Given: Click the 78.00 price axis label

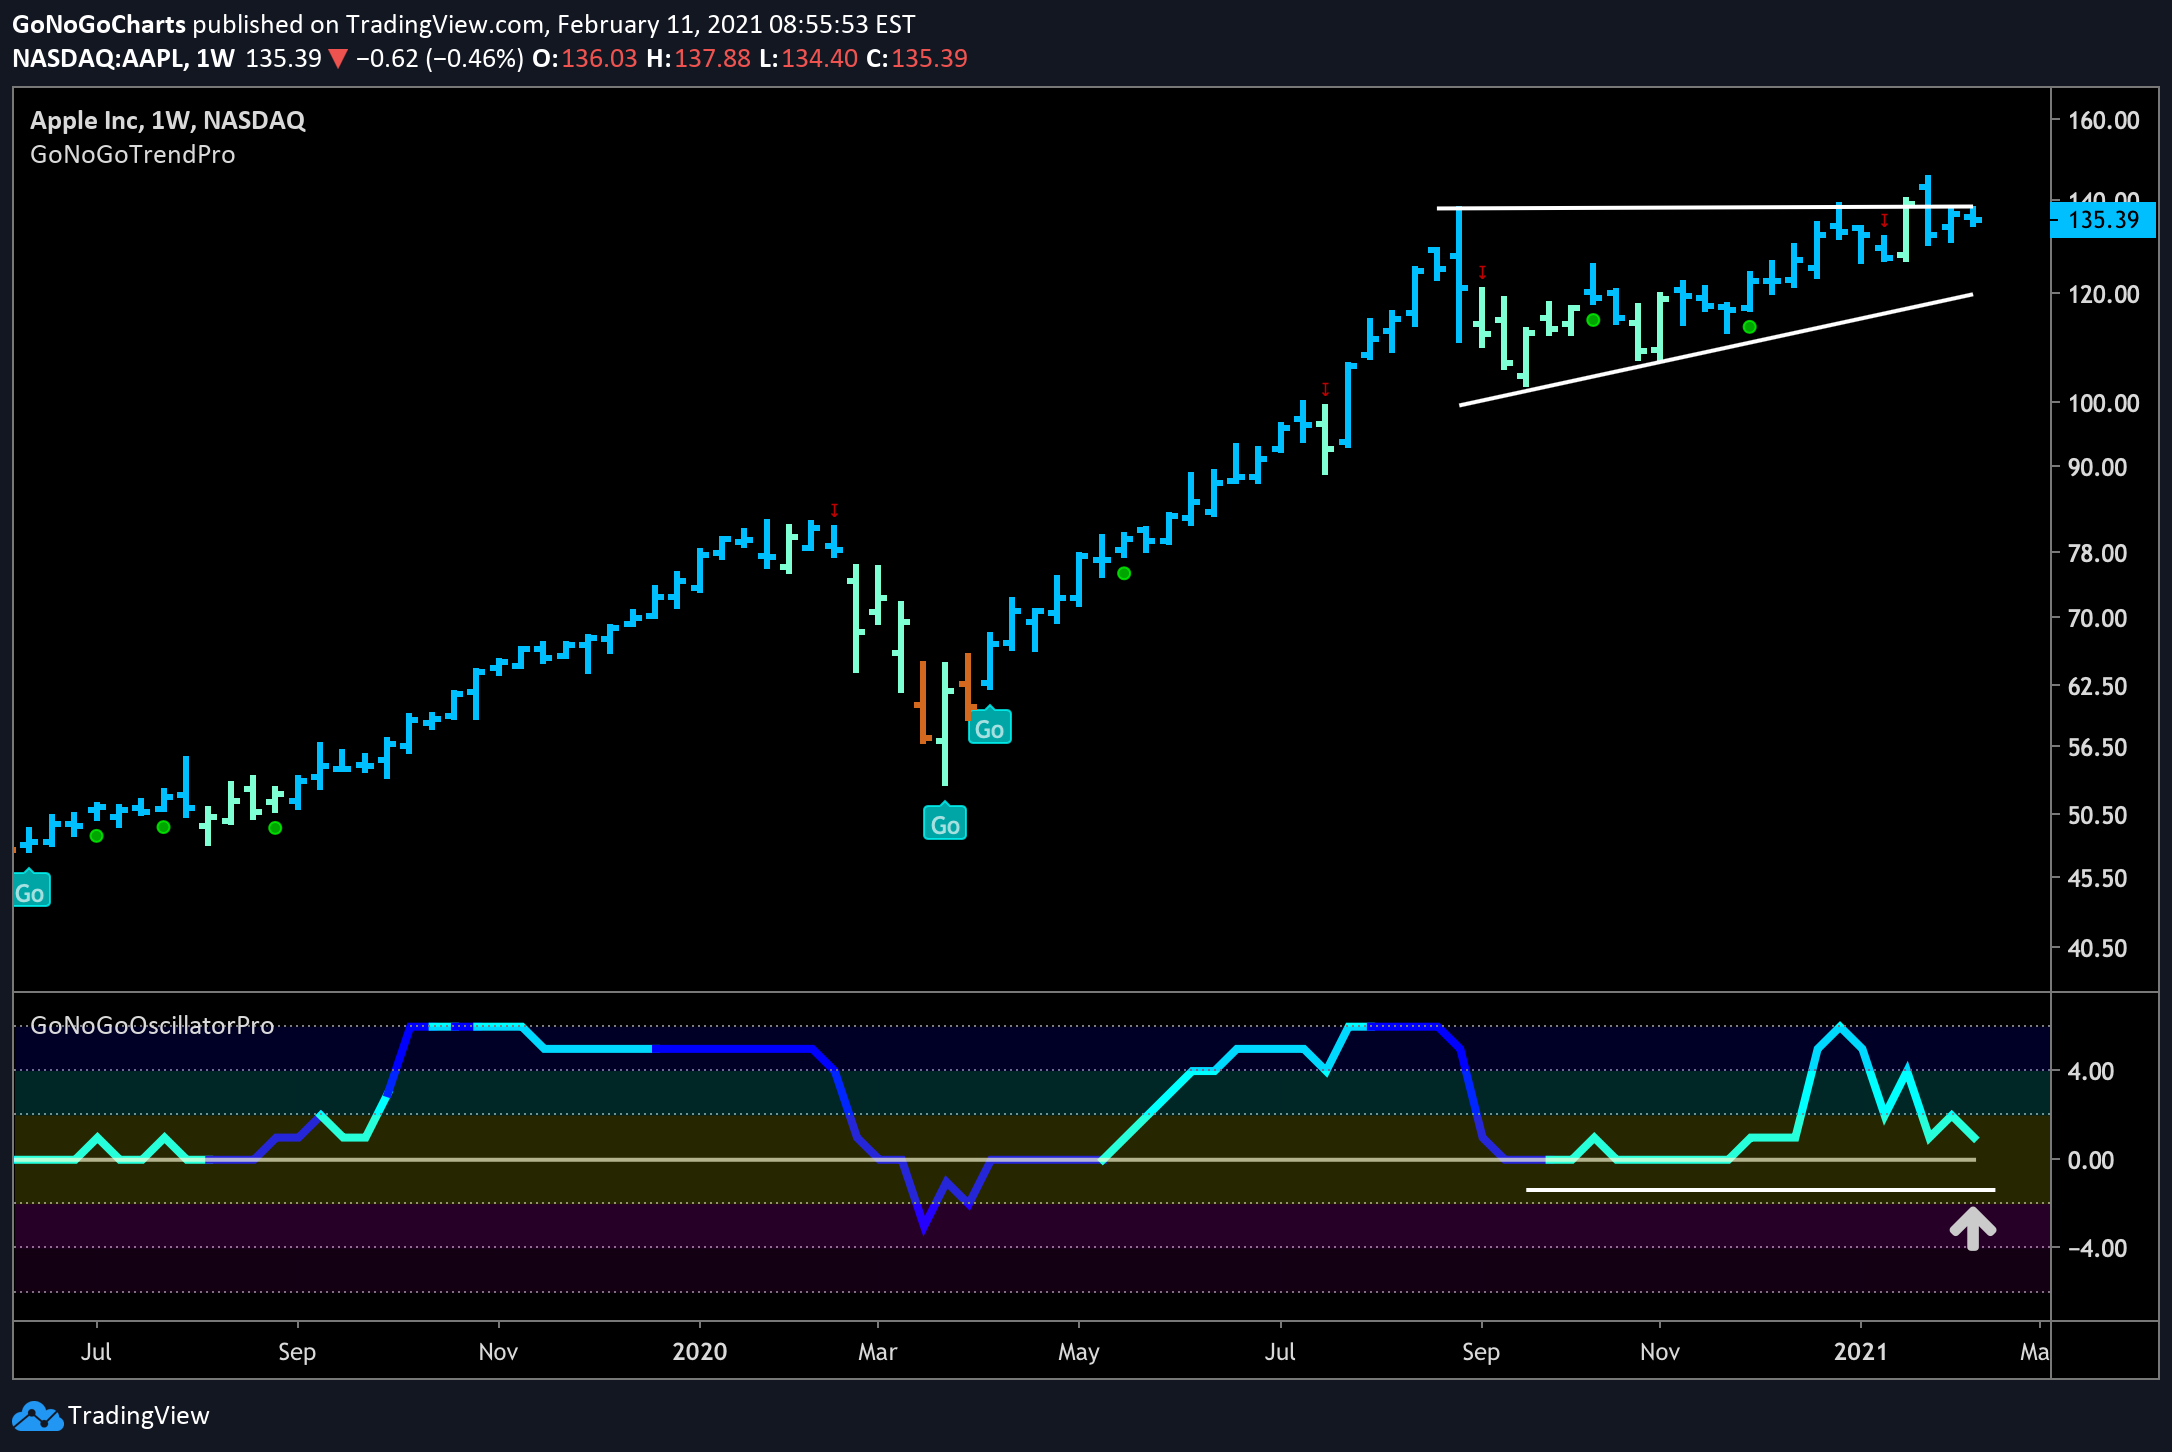Looking at the screenshot, I should coord(2097,554).
